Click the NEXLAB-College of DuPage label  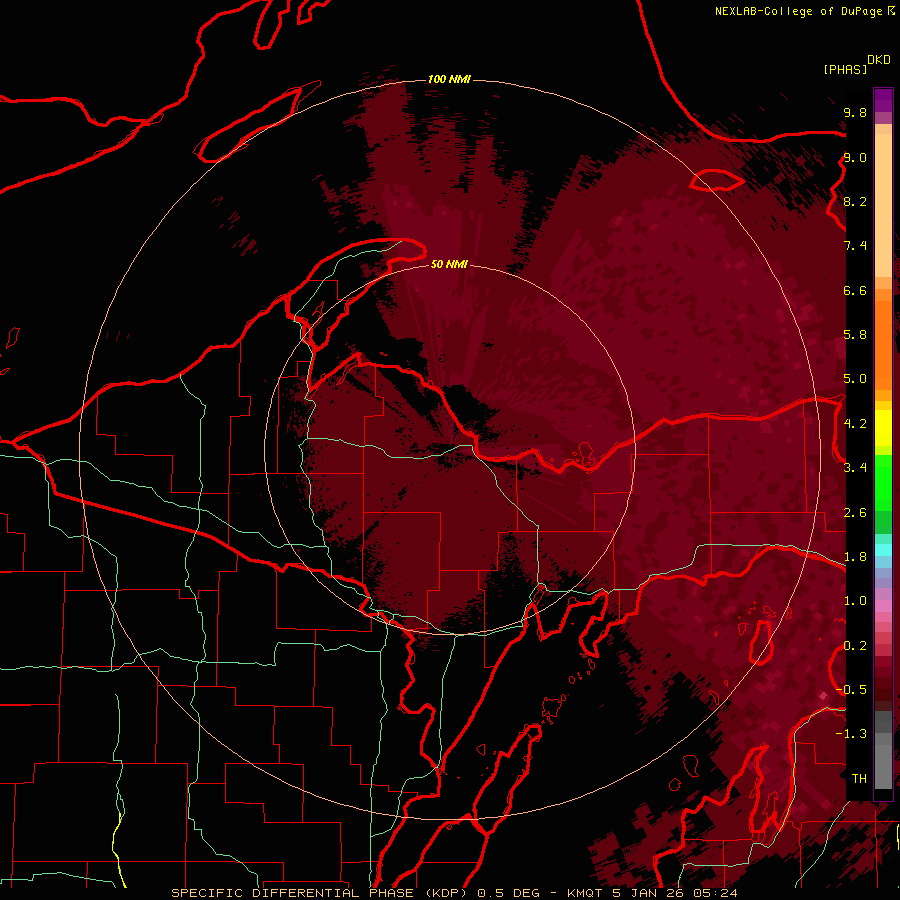tap(799, 11)
